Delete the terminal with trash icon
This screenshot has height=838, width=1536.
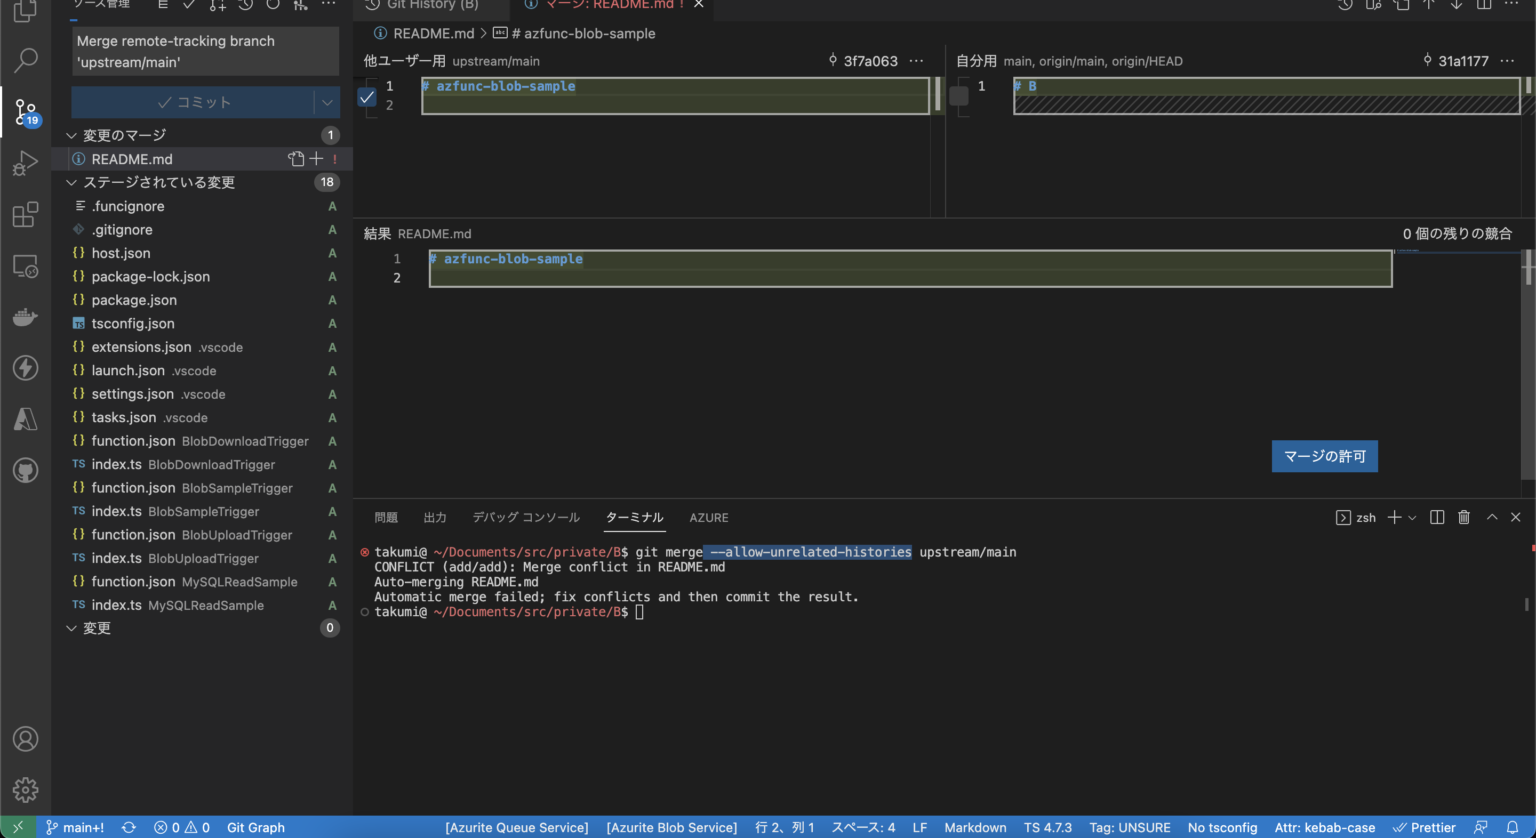[1464, 517]
